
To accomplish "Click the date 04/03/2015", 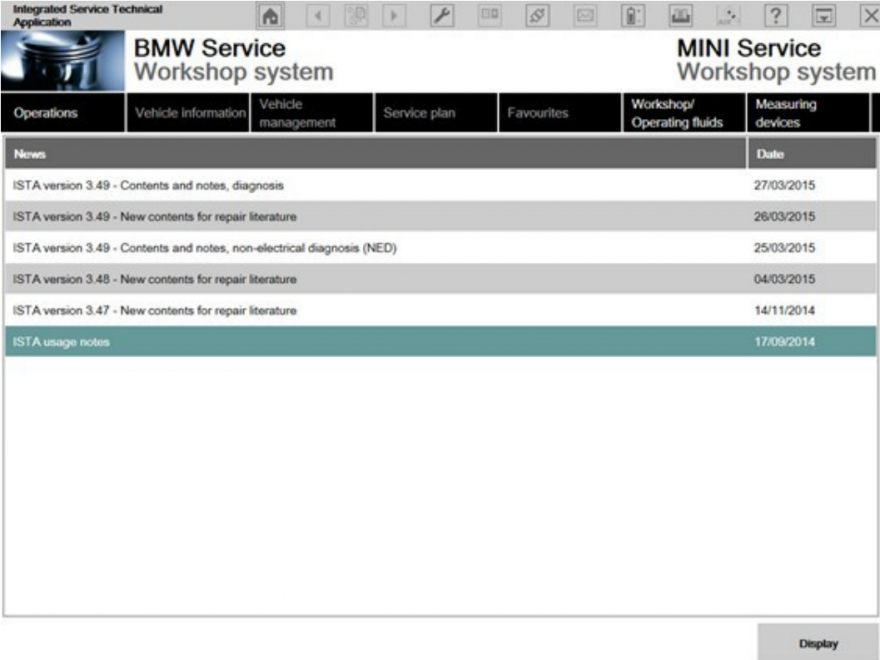I will coord(784,279).
